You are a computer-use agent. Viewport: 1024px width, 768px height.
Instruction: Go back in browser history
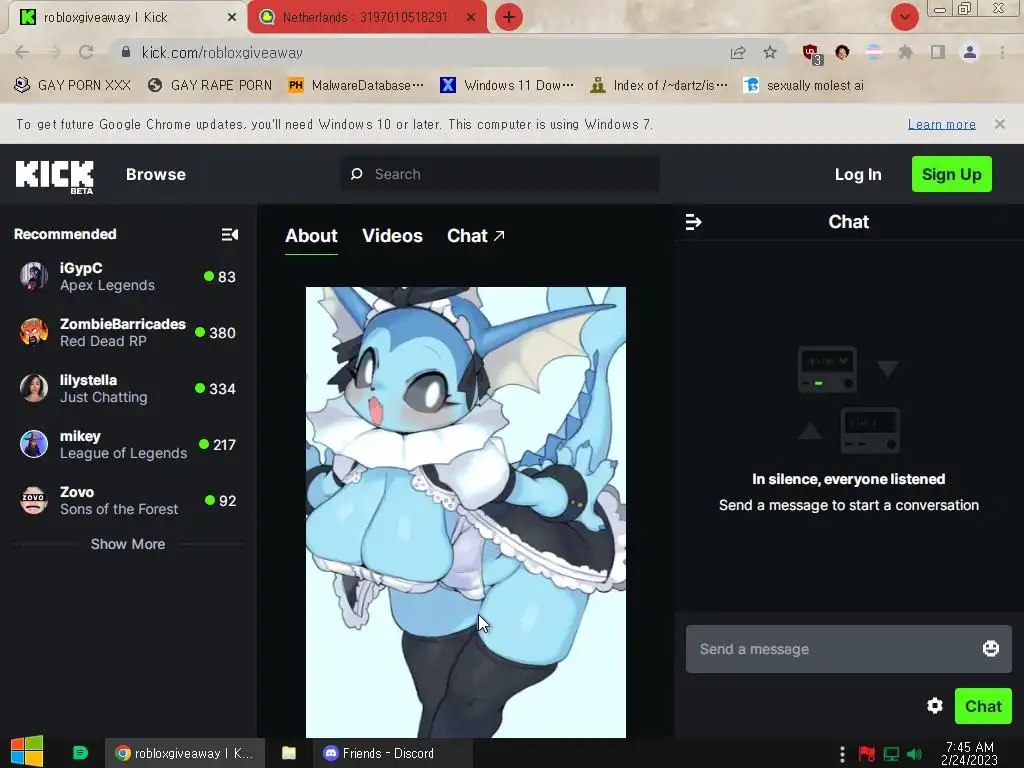22,52
